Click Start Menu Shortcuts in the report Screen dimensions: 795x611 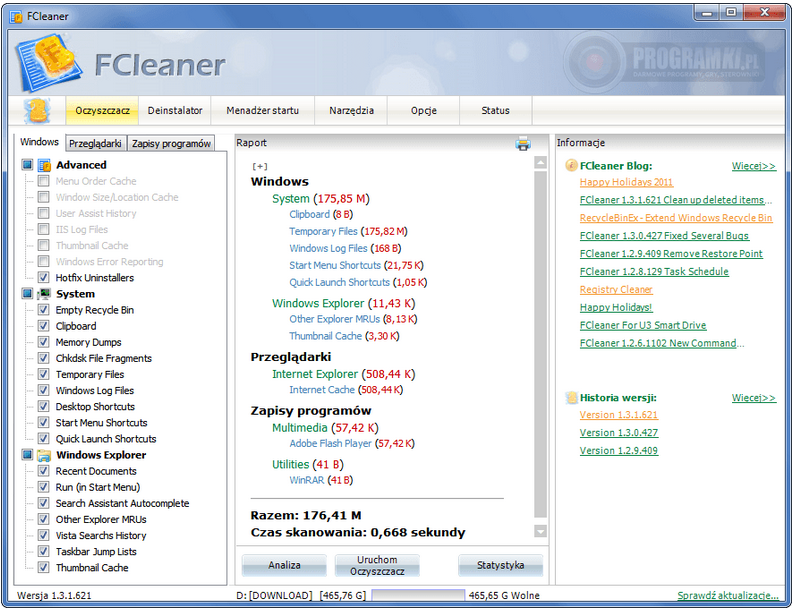[x=335, y=266]
